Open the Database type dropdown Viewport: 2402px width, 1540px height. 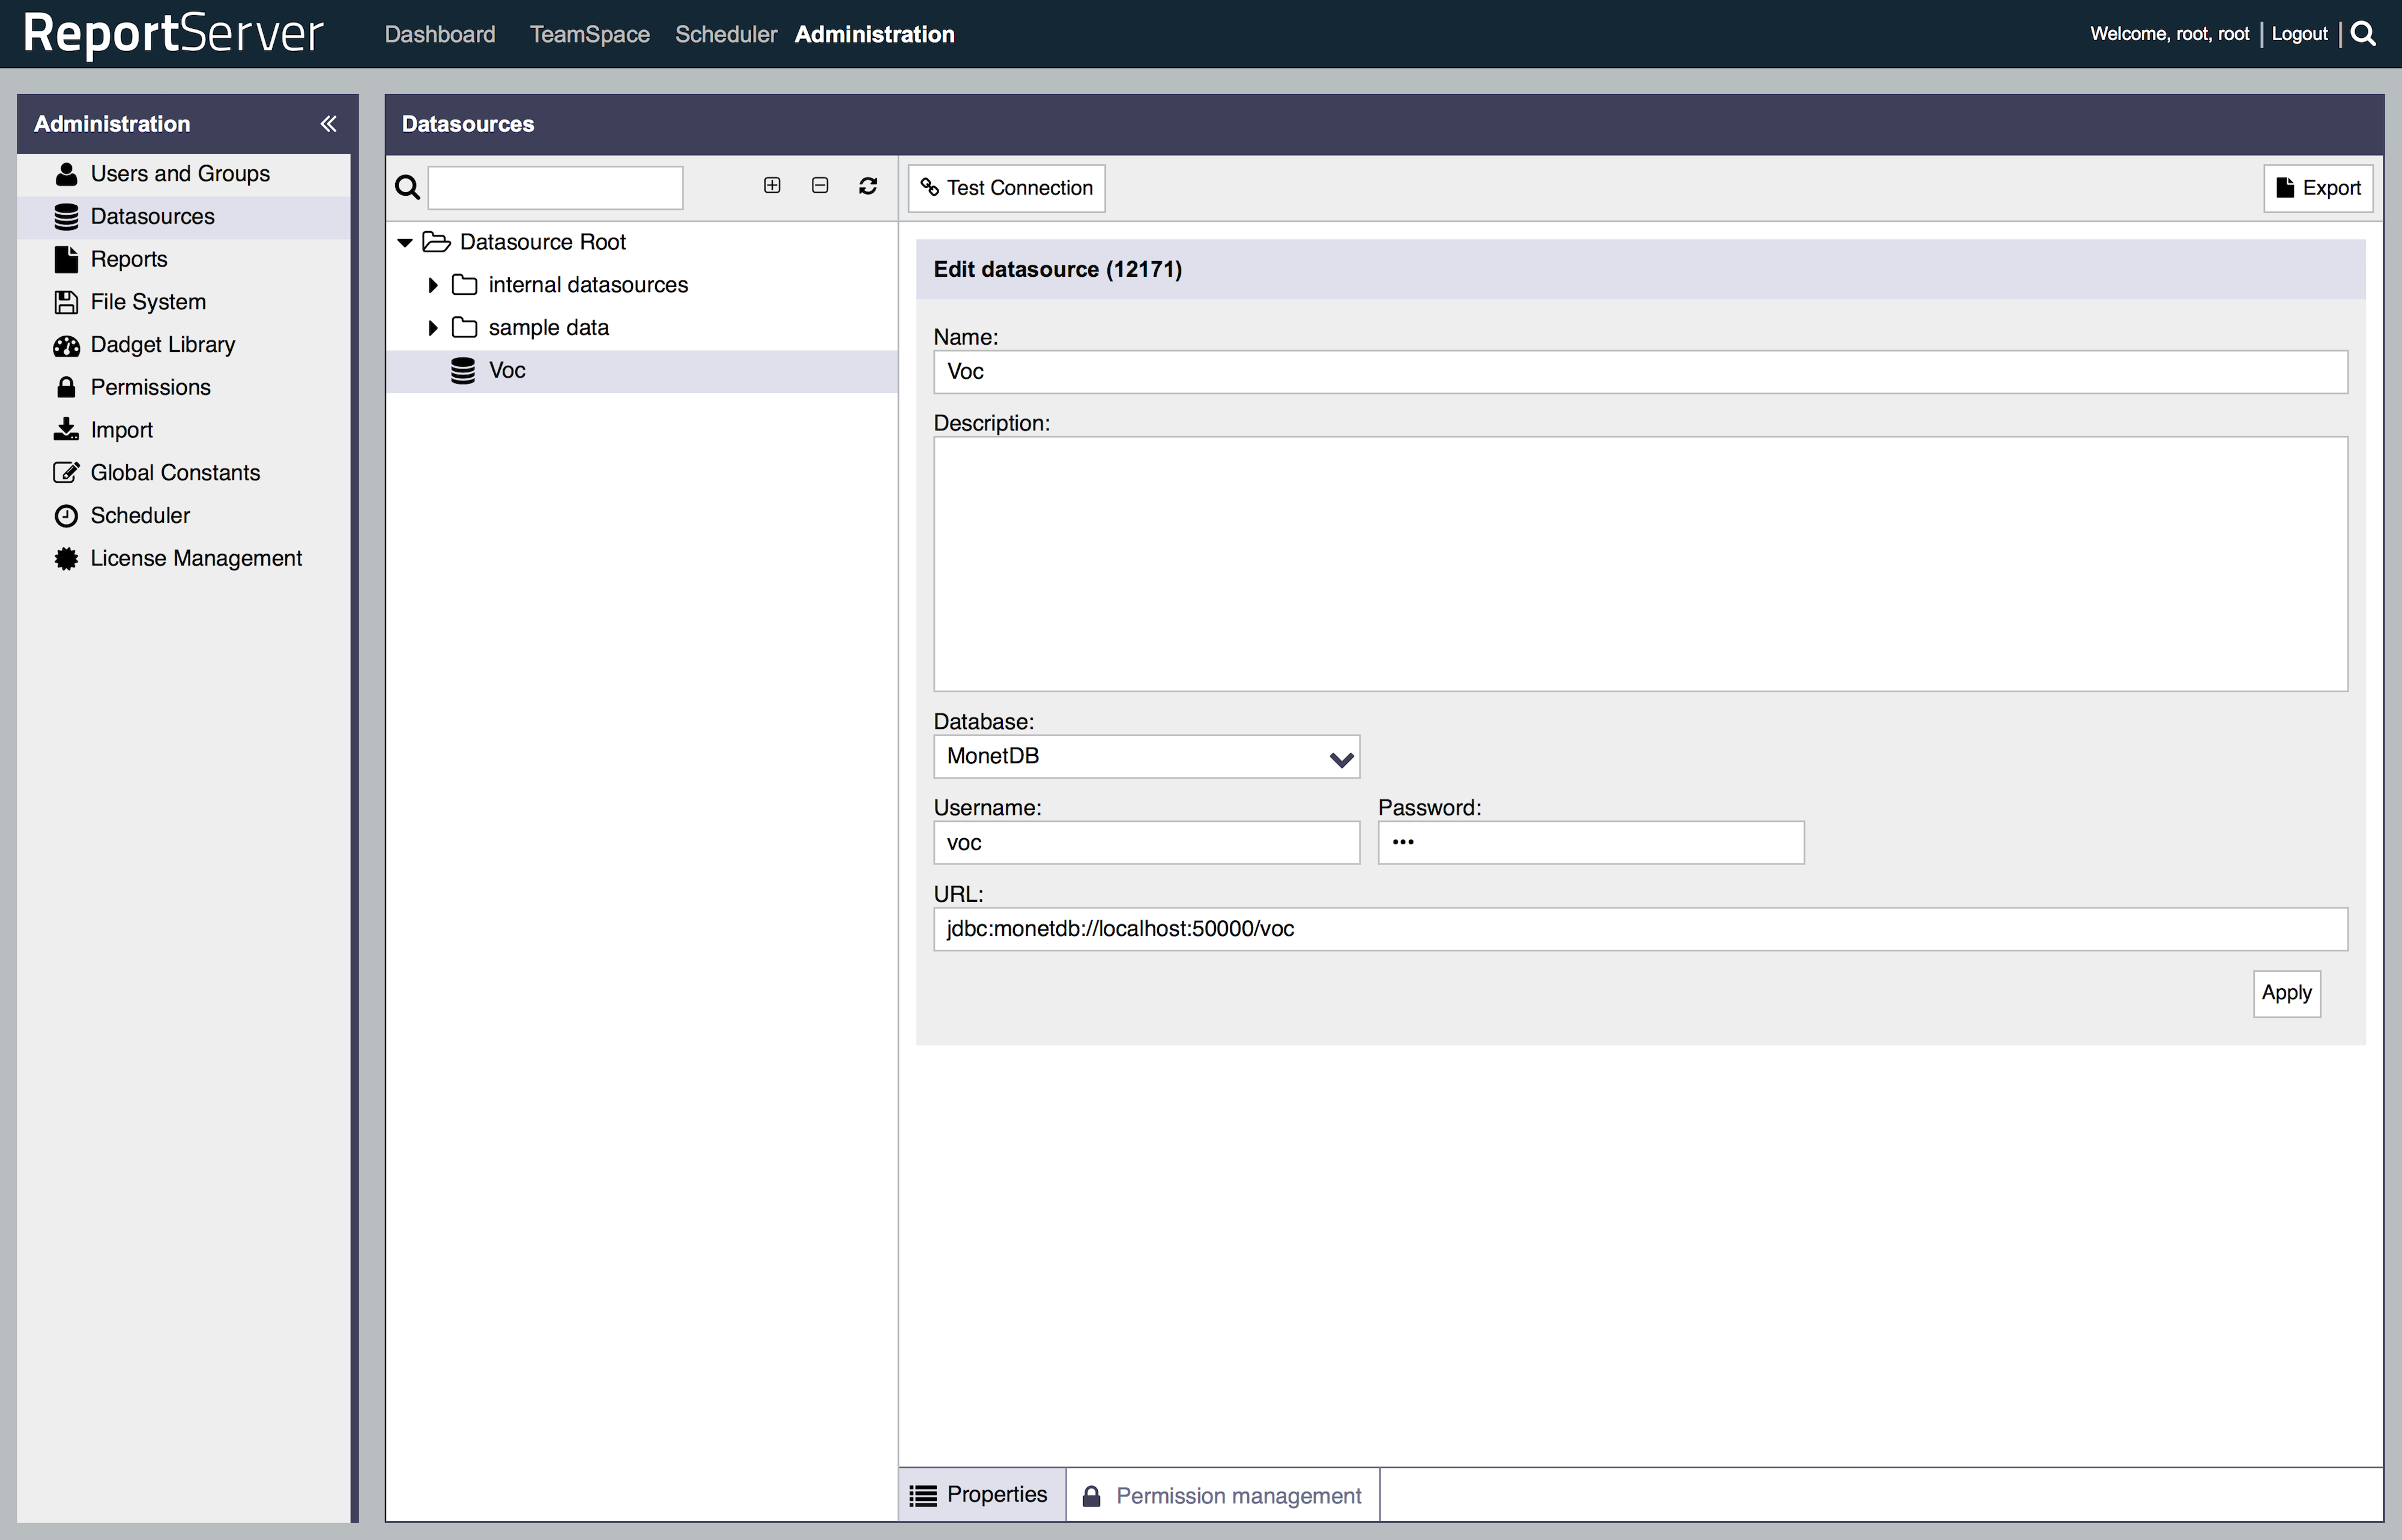1146,757
